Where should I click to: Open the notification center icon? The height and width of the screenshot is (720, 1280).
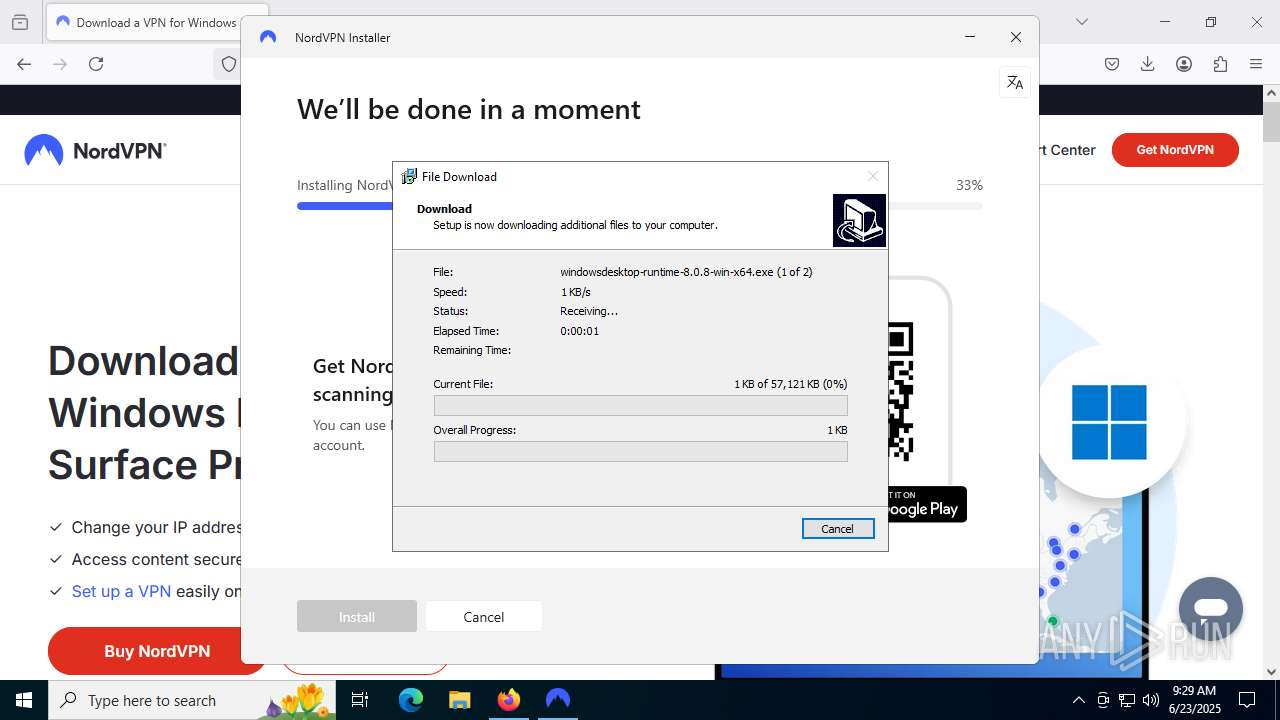1247,700
